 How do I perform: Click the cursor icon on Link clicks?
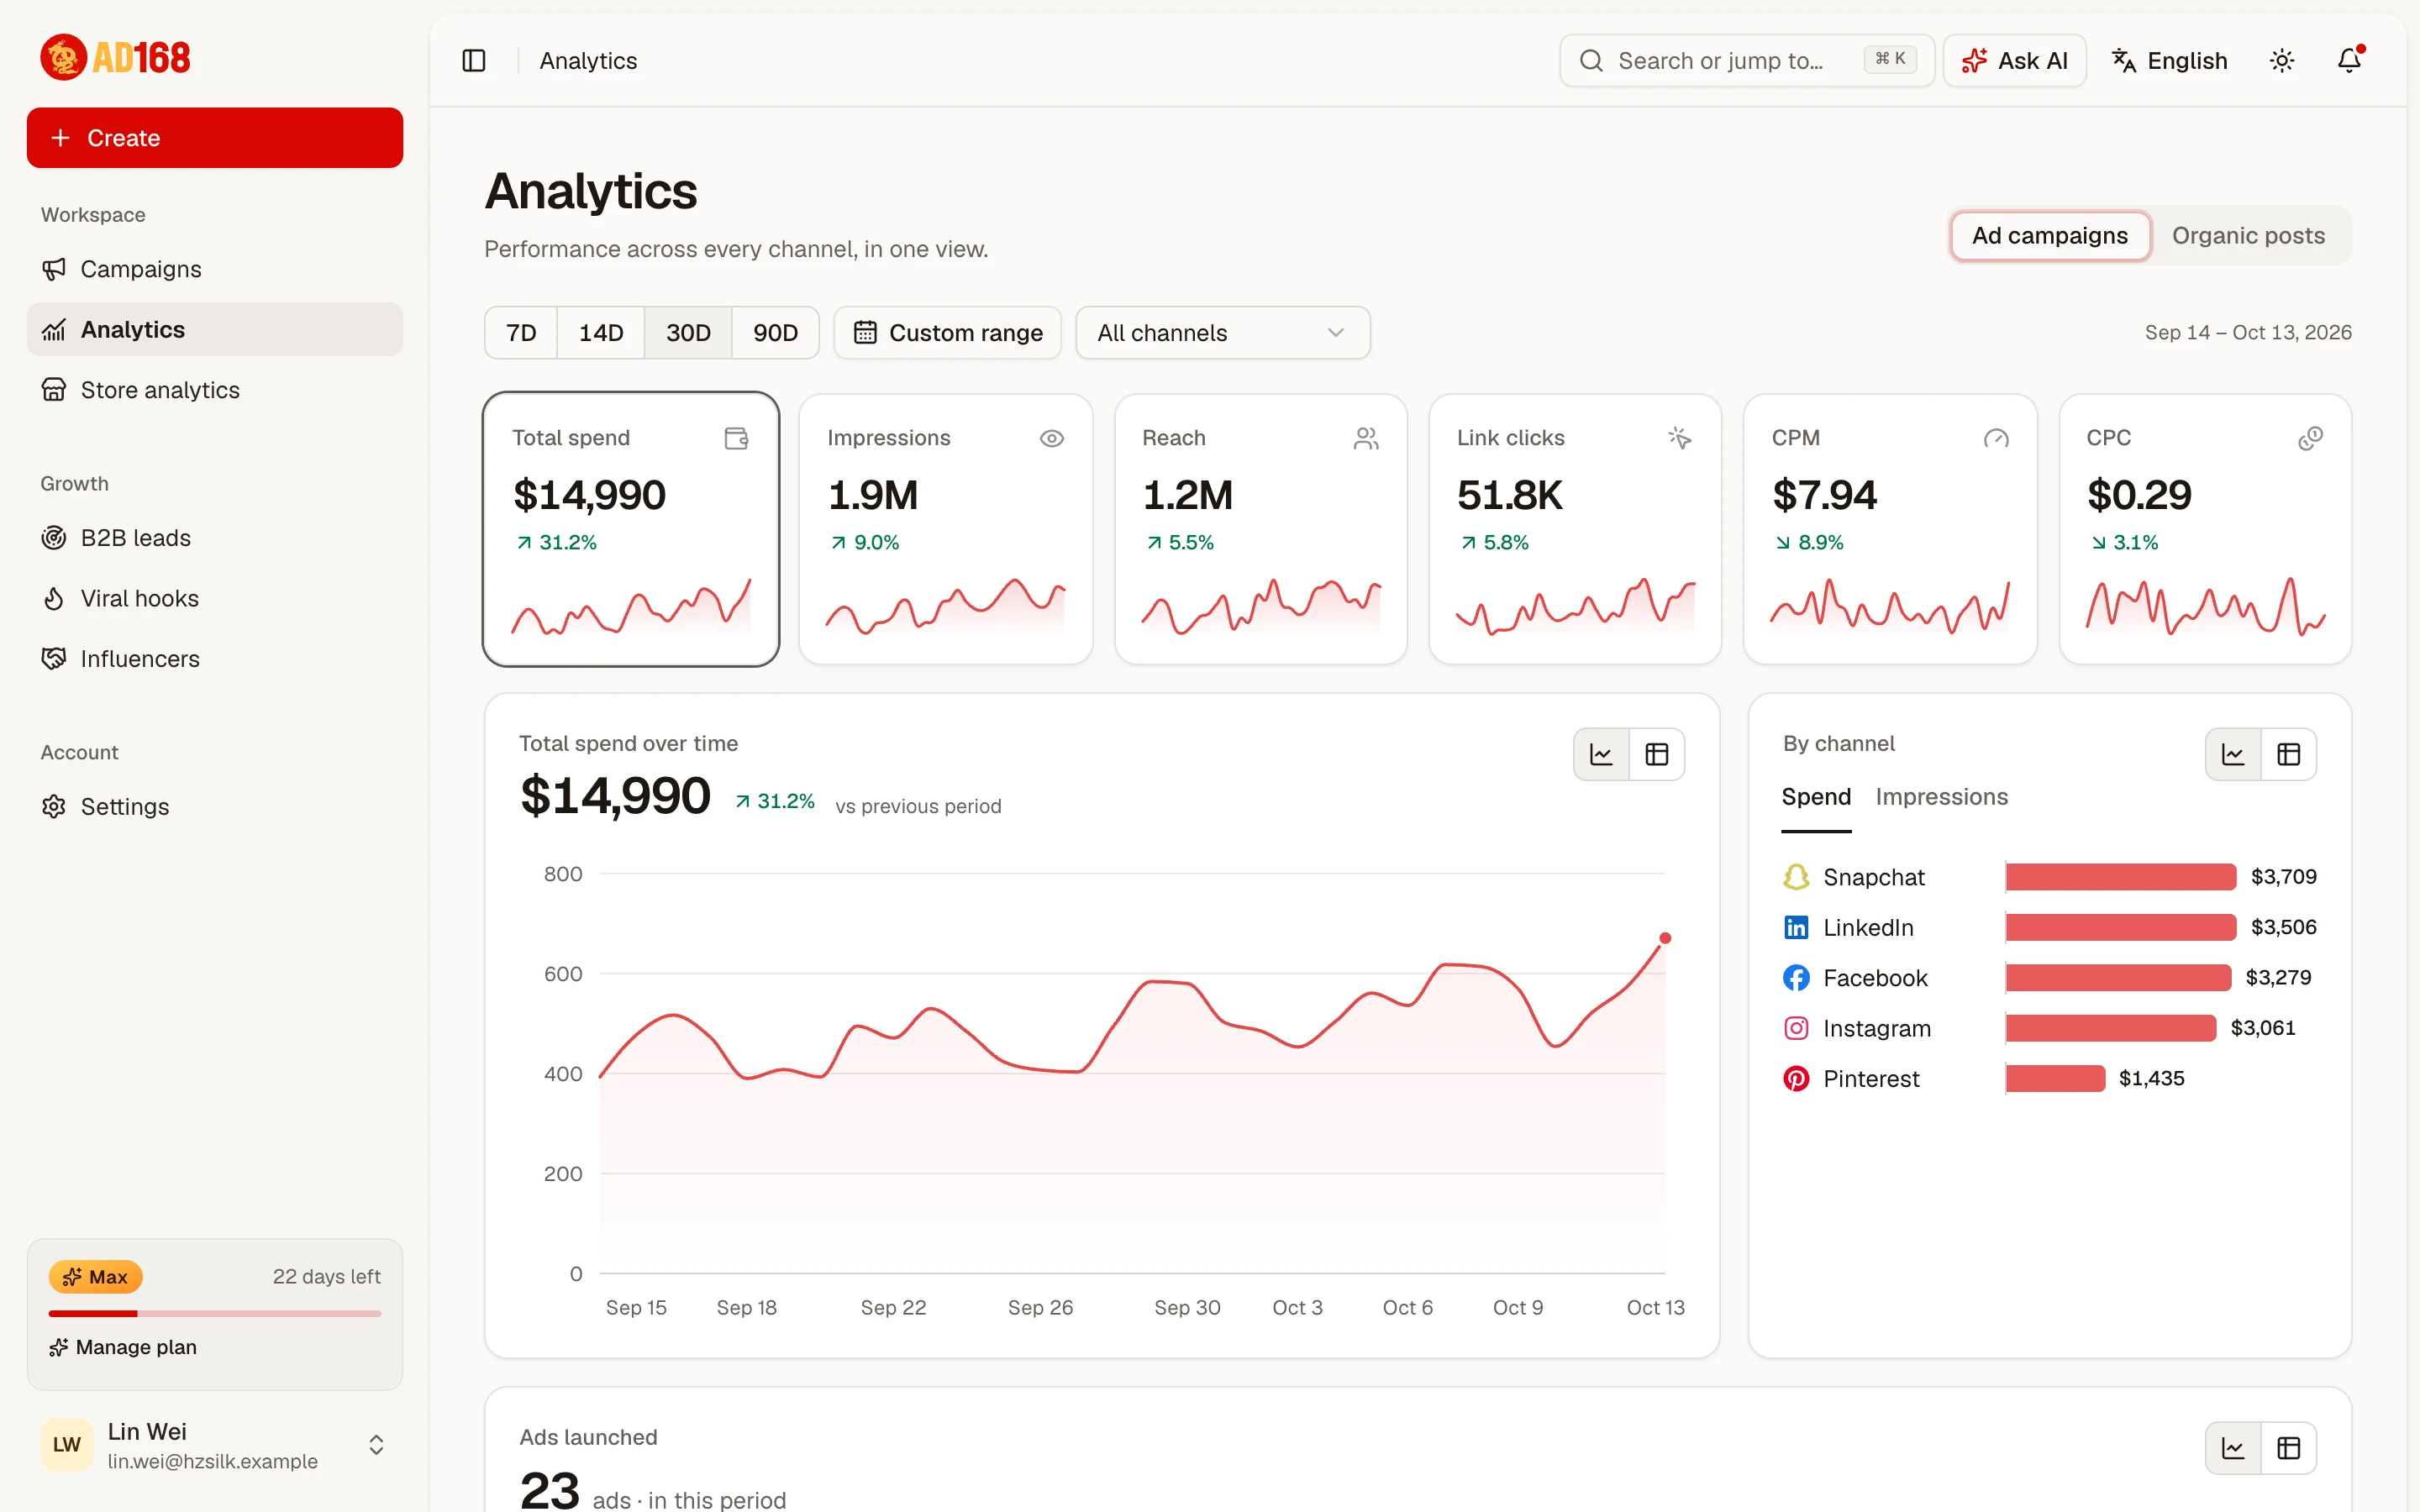click(1680, 438)
